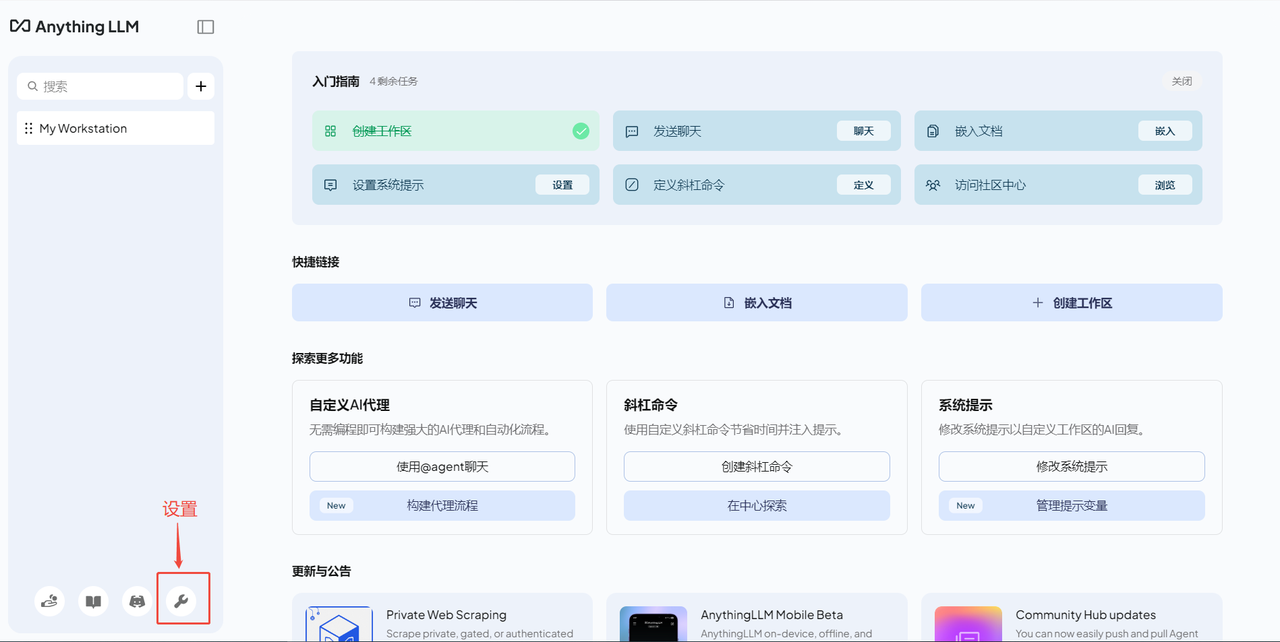Toggle the sidebar collapse icon
Screen dimensions: 1280x642
coord(206,27)
